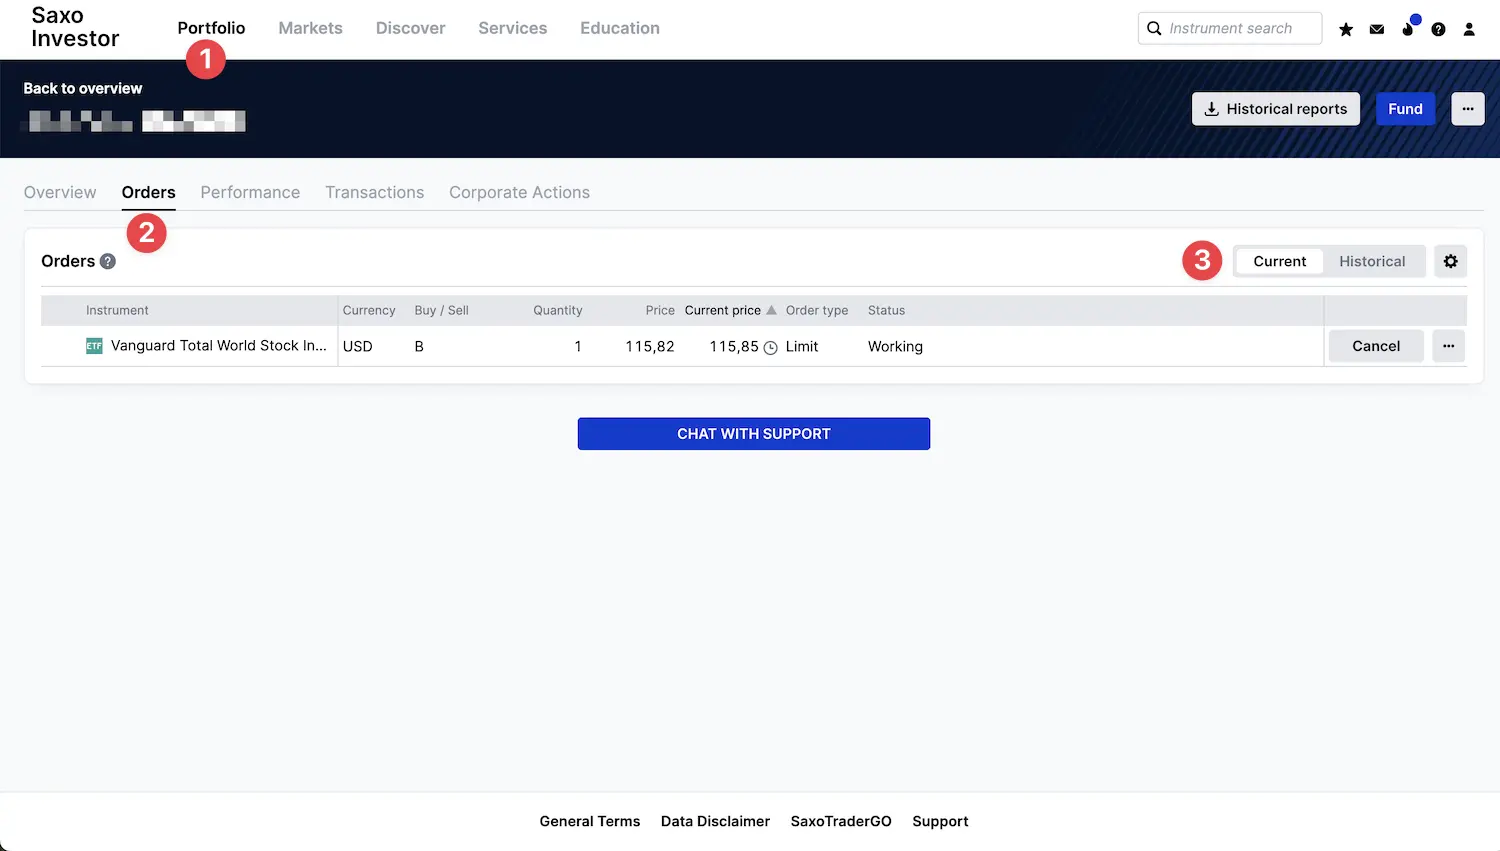The height and width of the screenshot is (851, 1500).
Task: Open the Portfolio menu
Action: [x=211, y=28]
